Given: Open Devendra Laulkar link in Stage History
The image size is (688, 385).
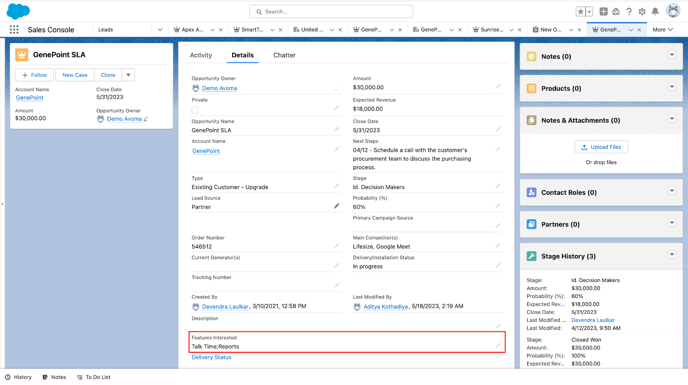Looking at the screenshot, I should tap(593, 320).
